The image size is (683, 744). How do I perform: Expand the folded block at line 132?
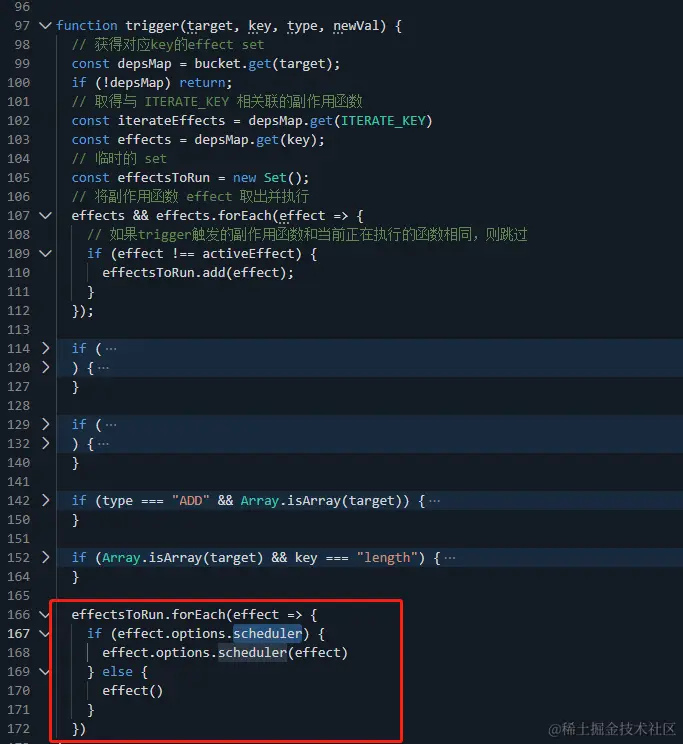[x=45, y=444]
